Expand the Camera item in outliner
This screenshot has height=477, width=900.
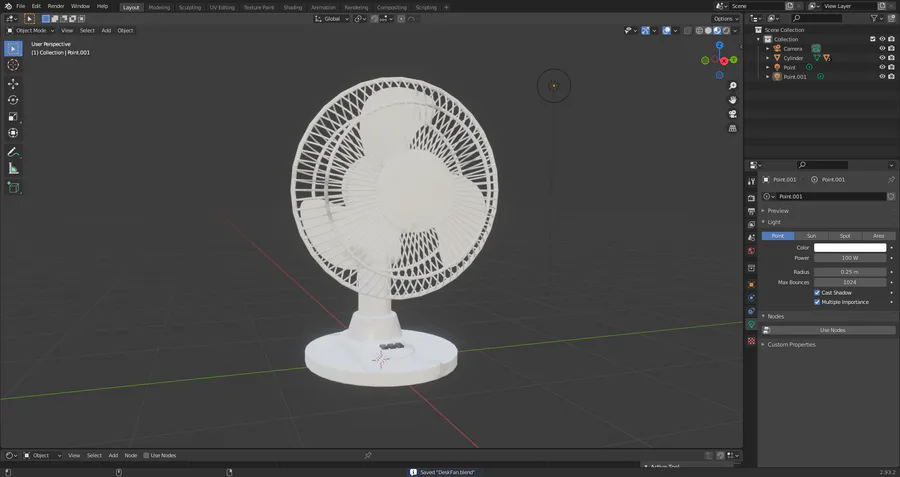click(x=767, y=49)
